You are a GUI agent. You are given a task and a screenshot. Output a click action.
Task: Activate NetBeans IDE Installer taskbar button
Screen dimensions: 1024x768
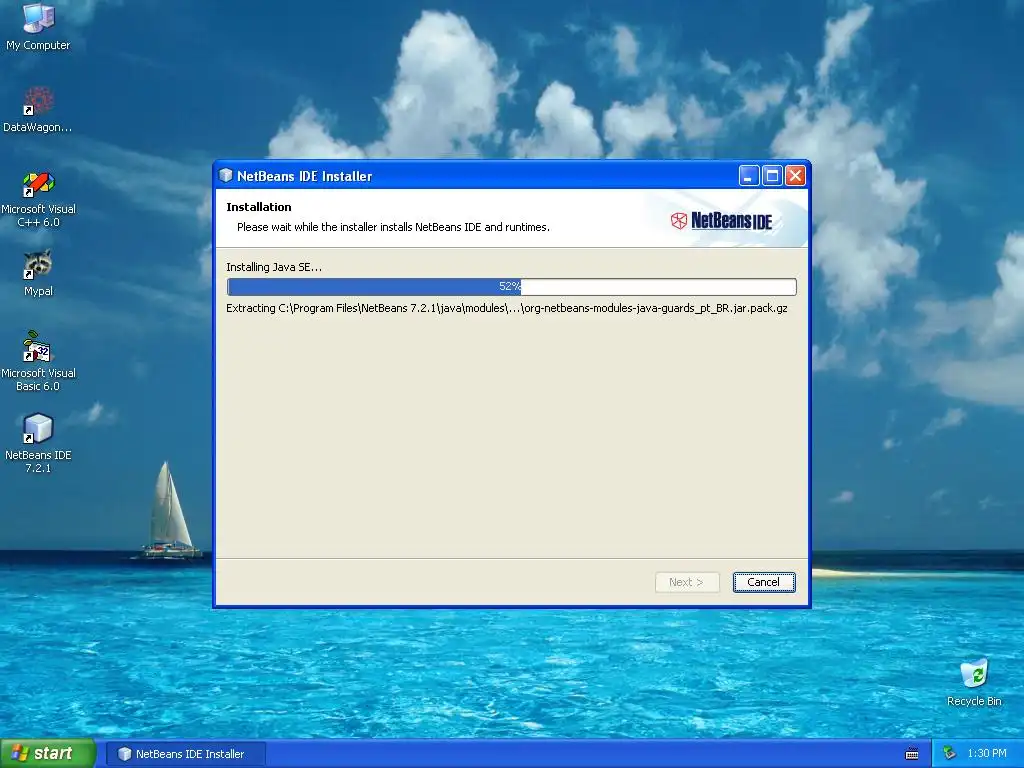[185, 754]
